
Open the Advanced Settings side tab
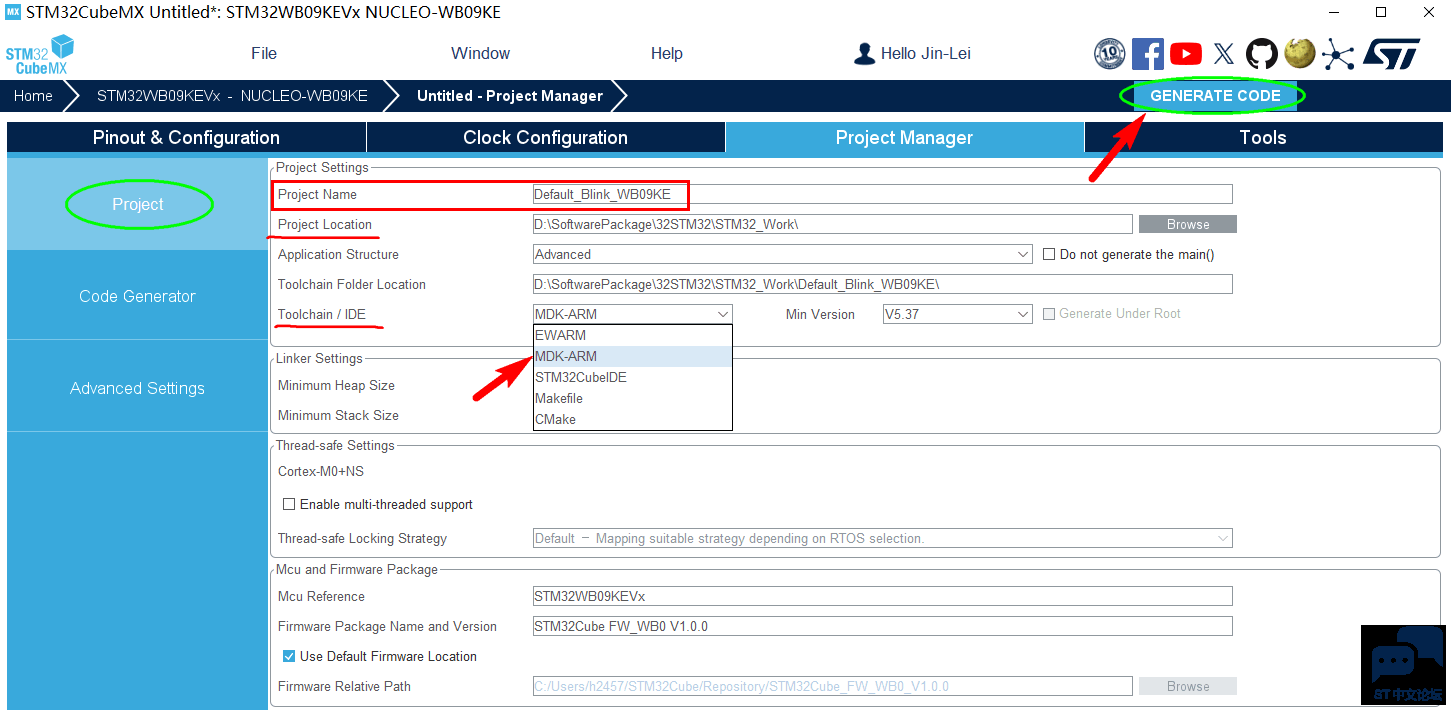[138, 388]
